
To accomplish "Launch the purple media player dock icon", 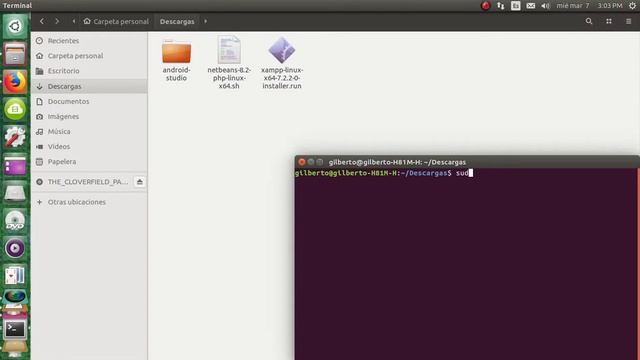I will [x=15, y=248].
